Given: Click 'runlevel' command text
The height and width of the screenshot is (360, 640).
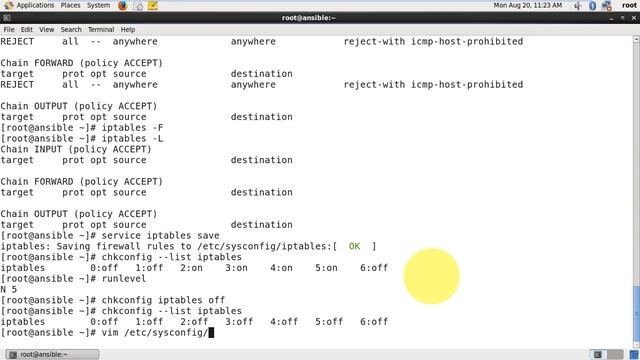Looking at the screenshot, I should point(124,279).
